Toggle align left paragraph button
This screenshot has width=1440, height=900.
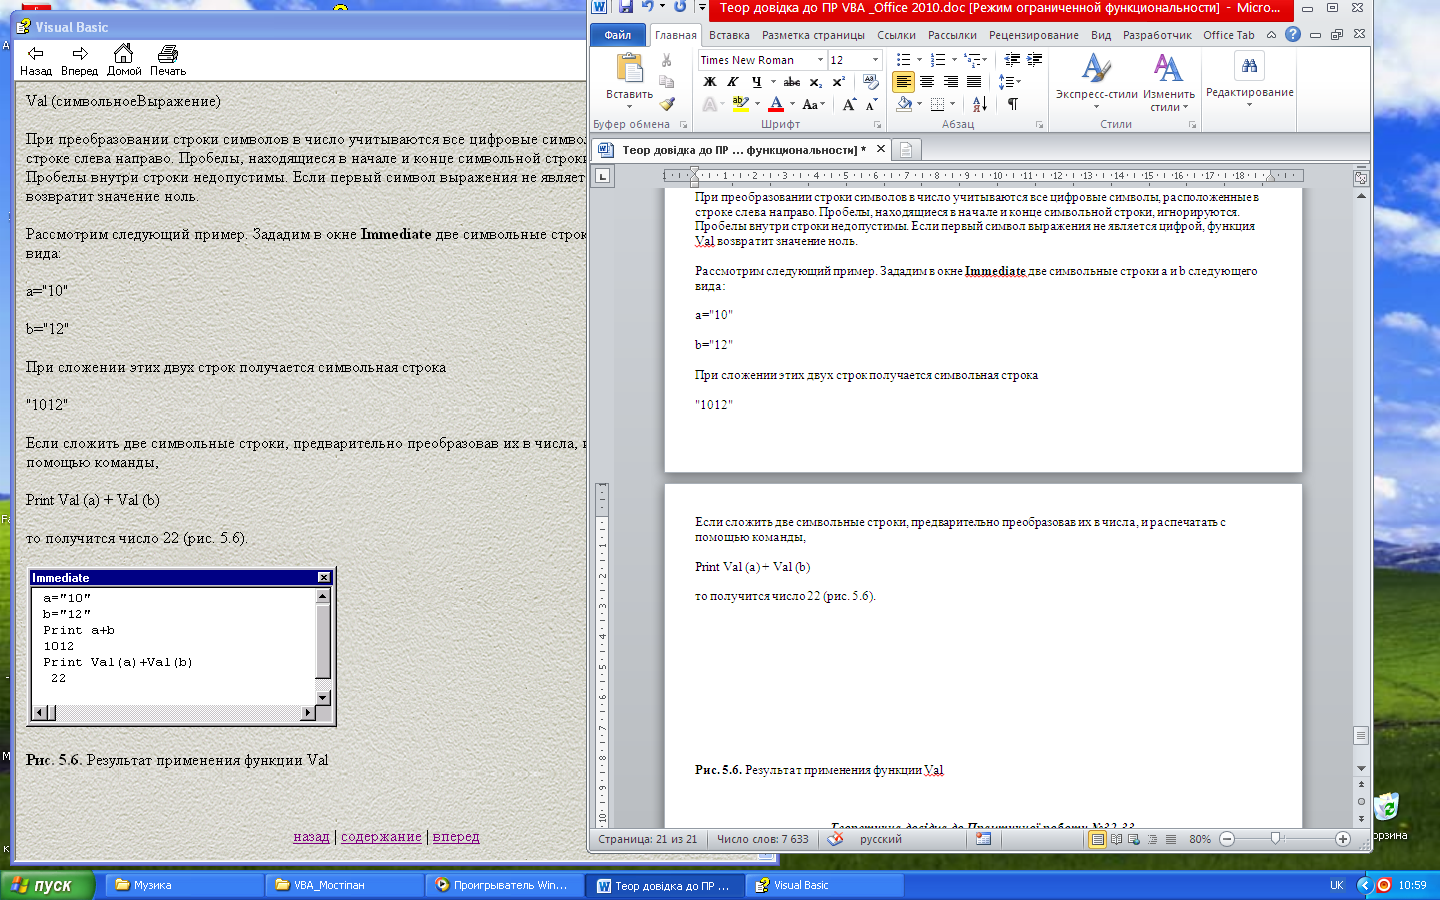pos(903,82)
